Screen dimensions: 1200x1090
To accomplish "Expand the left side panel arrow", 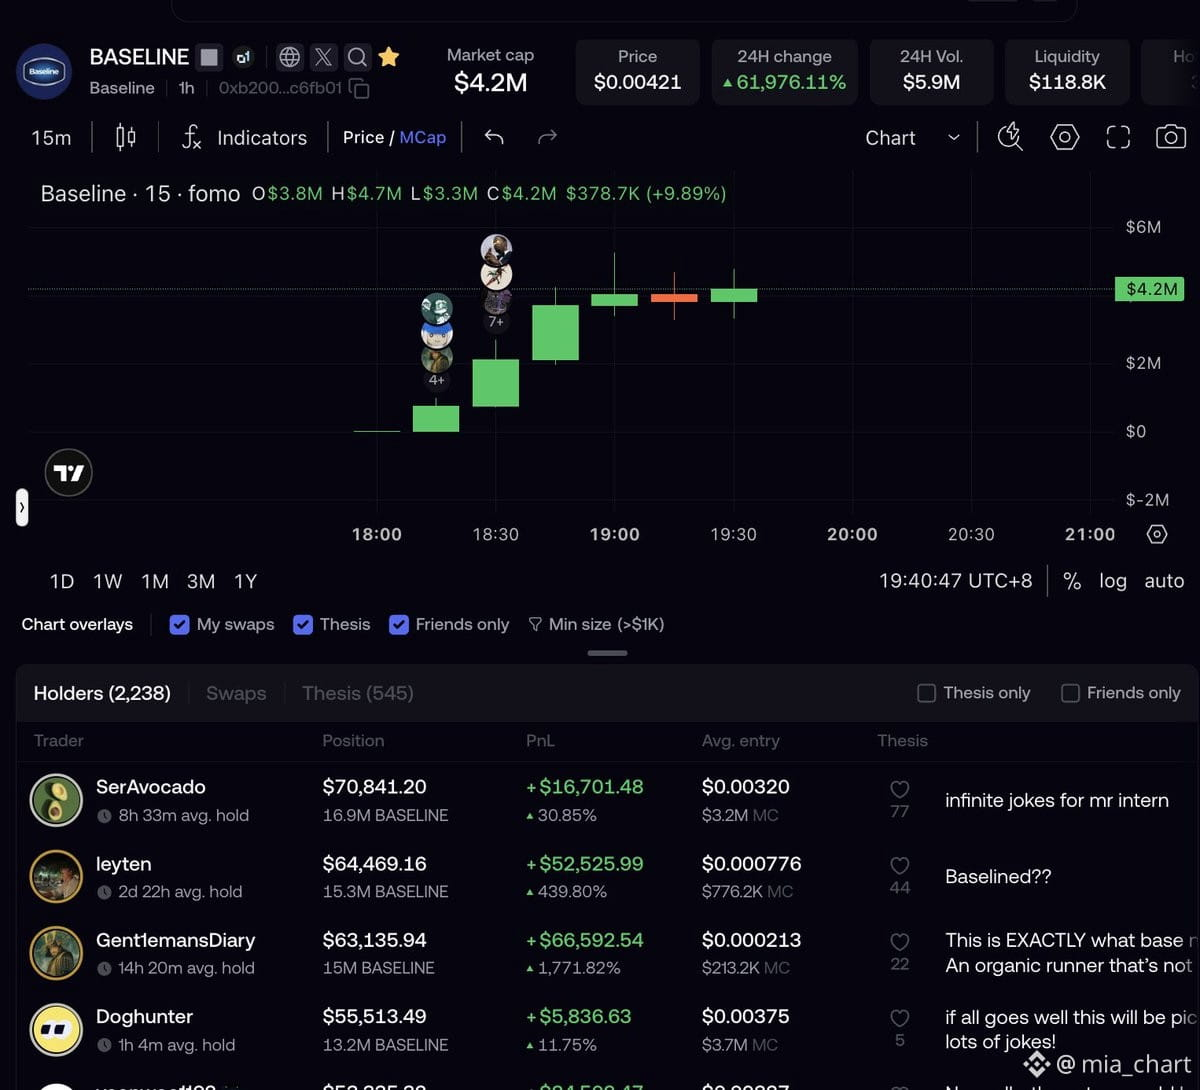I will (22, 508).
